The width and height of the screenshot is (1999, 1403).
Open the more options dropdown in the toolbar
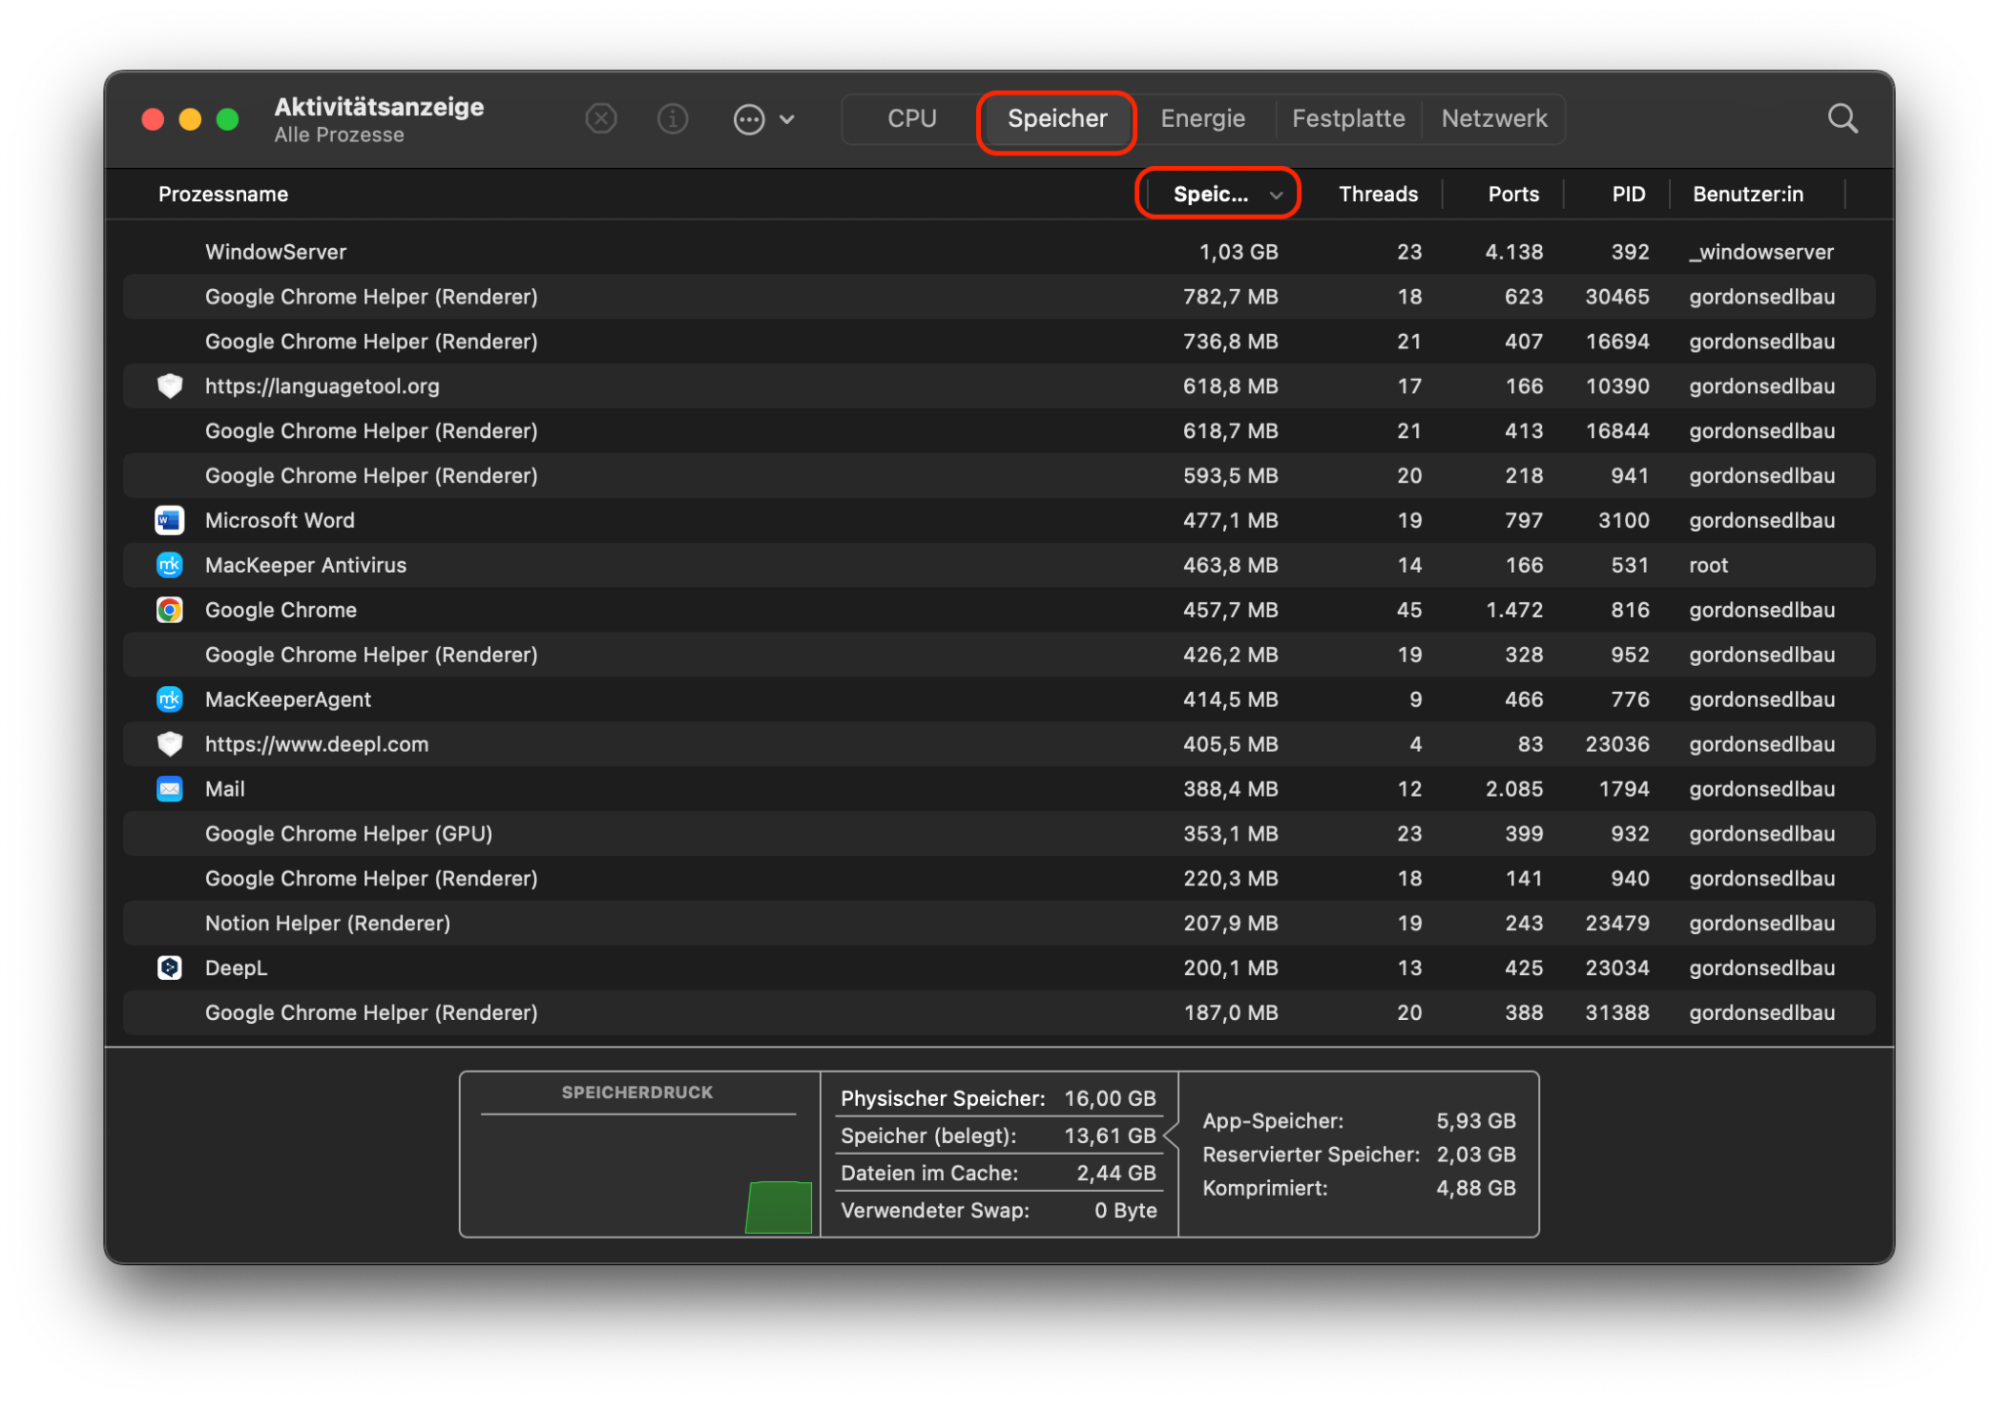[762, 118]
